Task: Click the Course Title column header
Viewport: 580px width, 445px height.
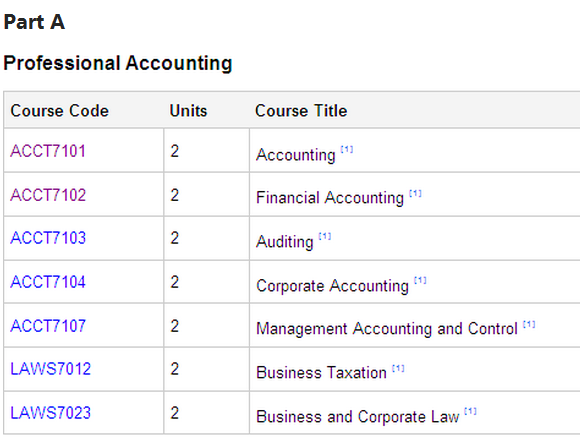Action: (301, 111)
